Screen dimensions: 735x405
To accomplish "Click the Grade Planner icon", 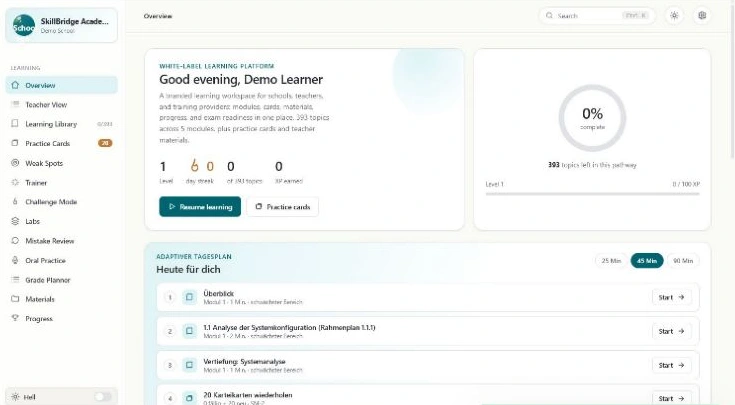I will [x=15, y=280].
